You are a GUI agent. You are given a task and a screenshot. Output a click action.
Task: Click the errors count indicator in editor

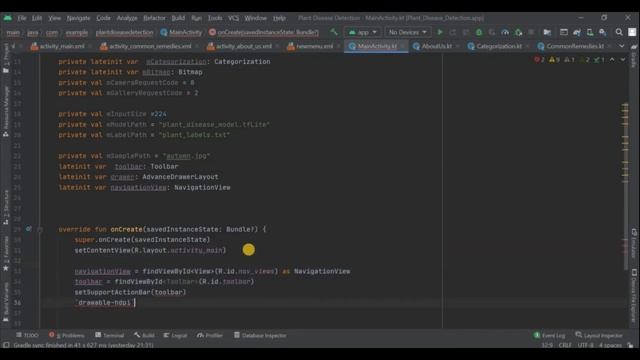pyautogui.click(x=540, y=60)
